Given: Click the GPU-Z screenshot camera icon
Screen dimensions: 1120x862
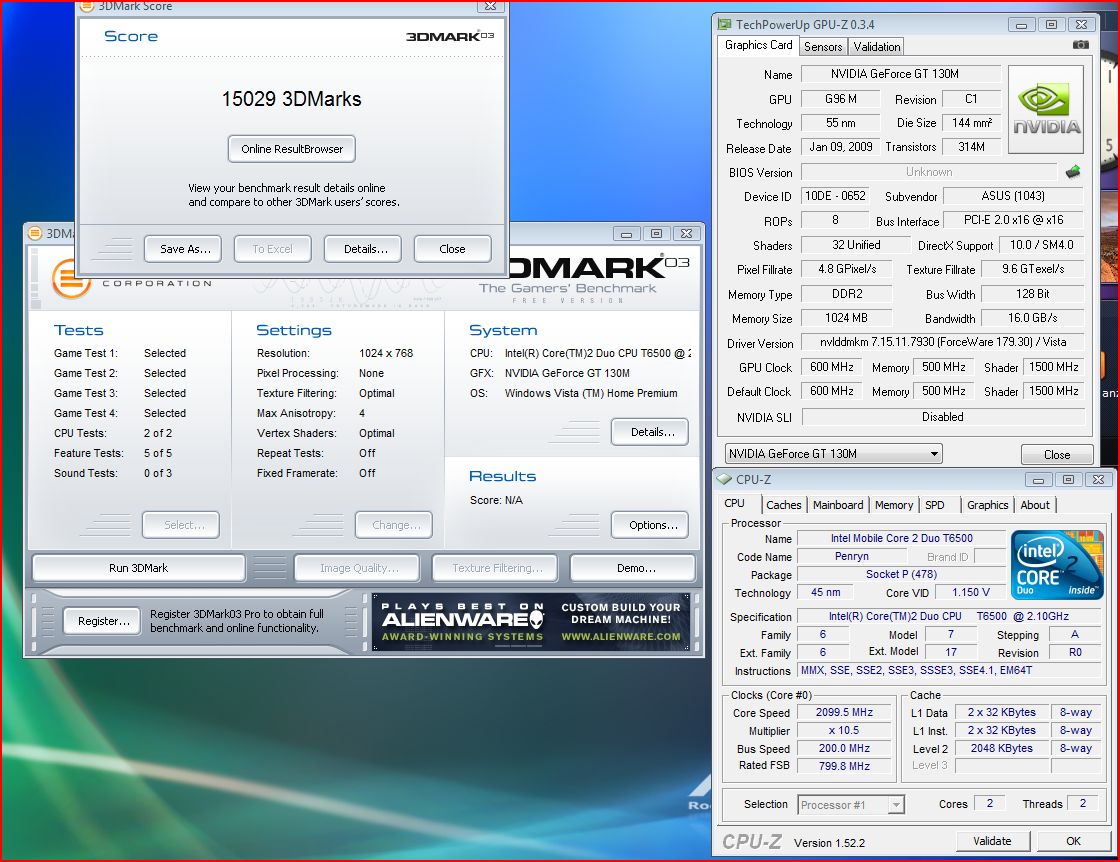Looking at the screenshot, I should [1081, 45].
